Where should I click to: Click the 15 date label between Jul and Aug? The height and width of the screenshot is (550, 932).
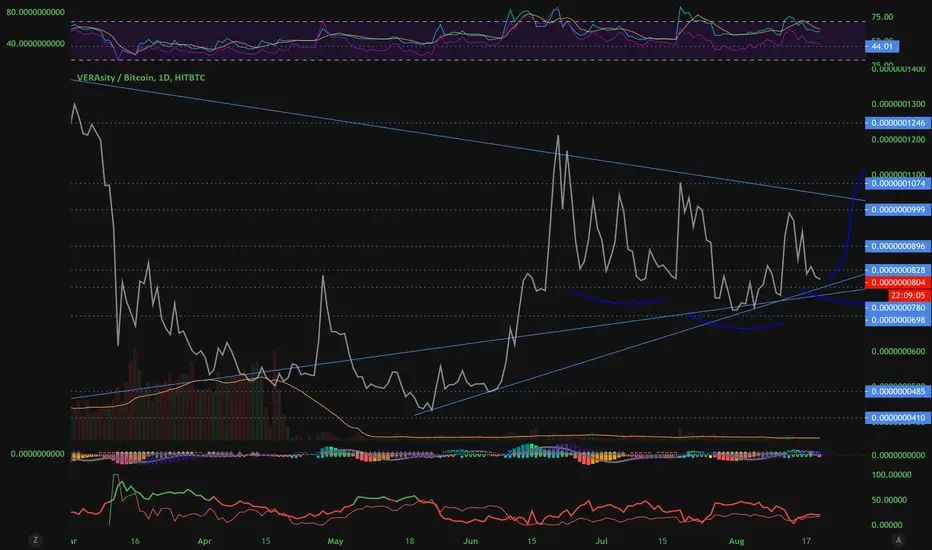pyautogui.click(x=662, y=541)
